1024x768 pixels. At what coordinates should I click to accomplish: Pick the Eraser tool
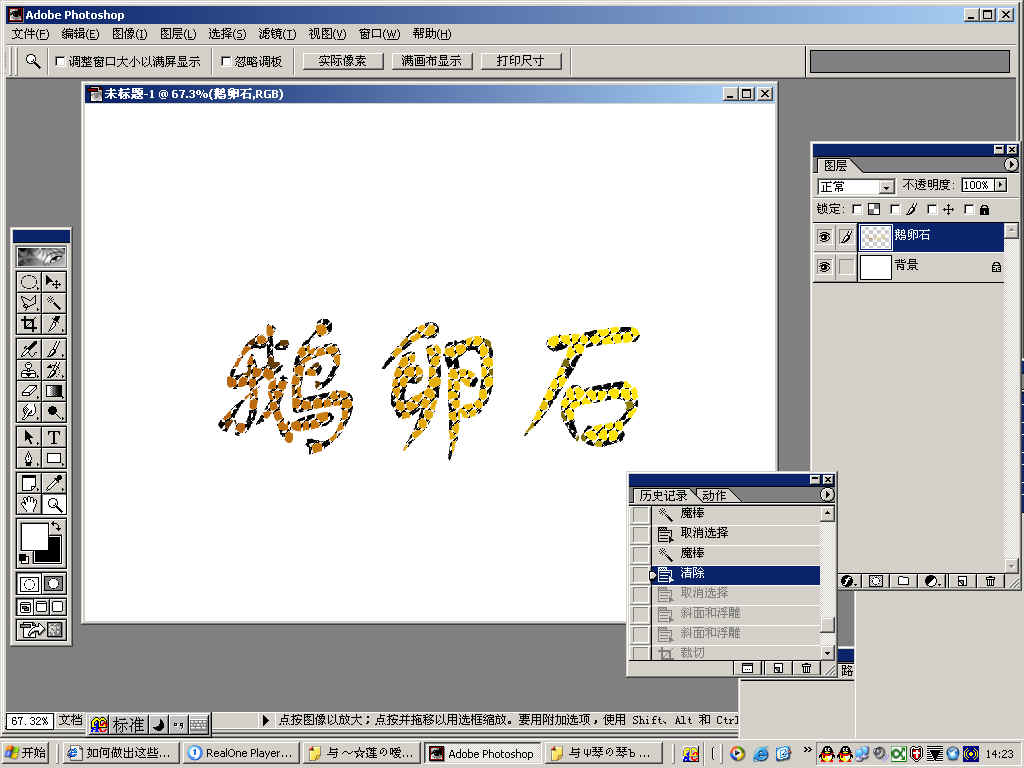point(29,391)
